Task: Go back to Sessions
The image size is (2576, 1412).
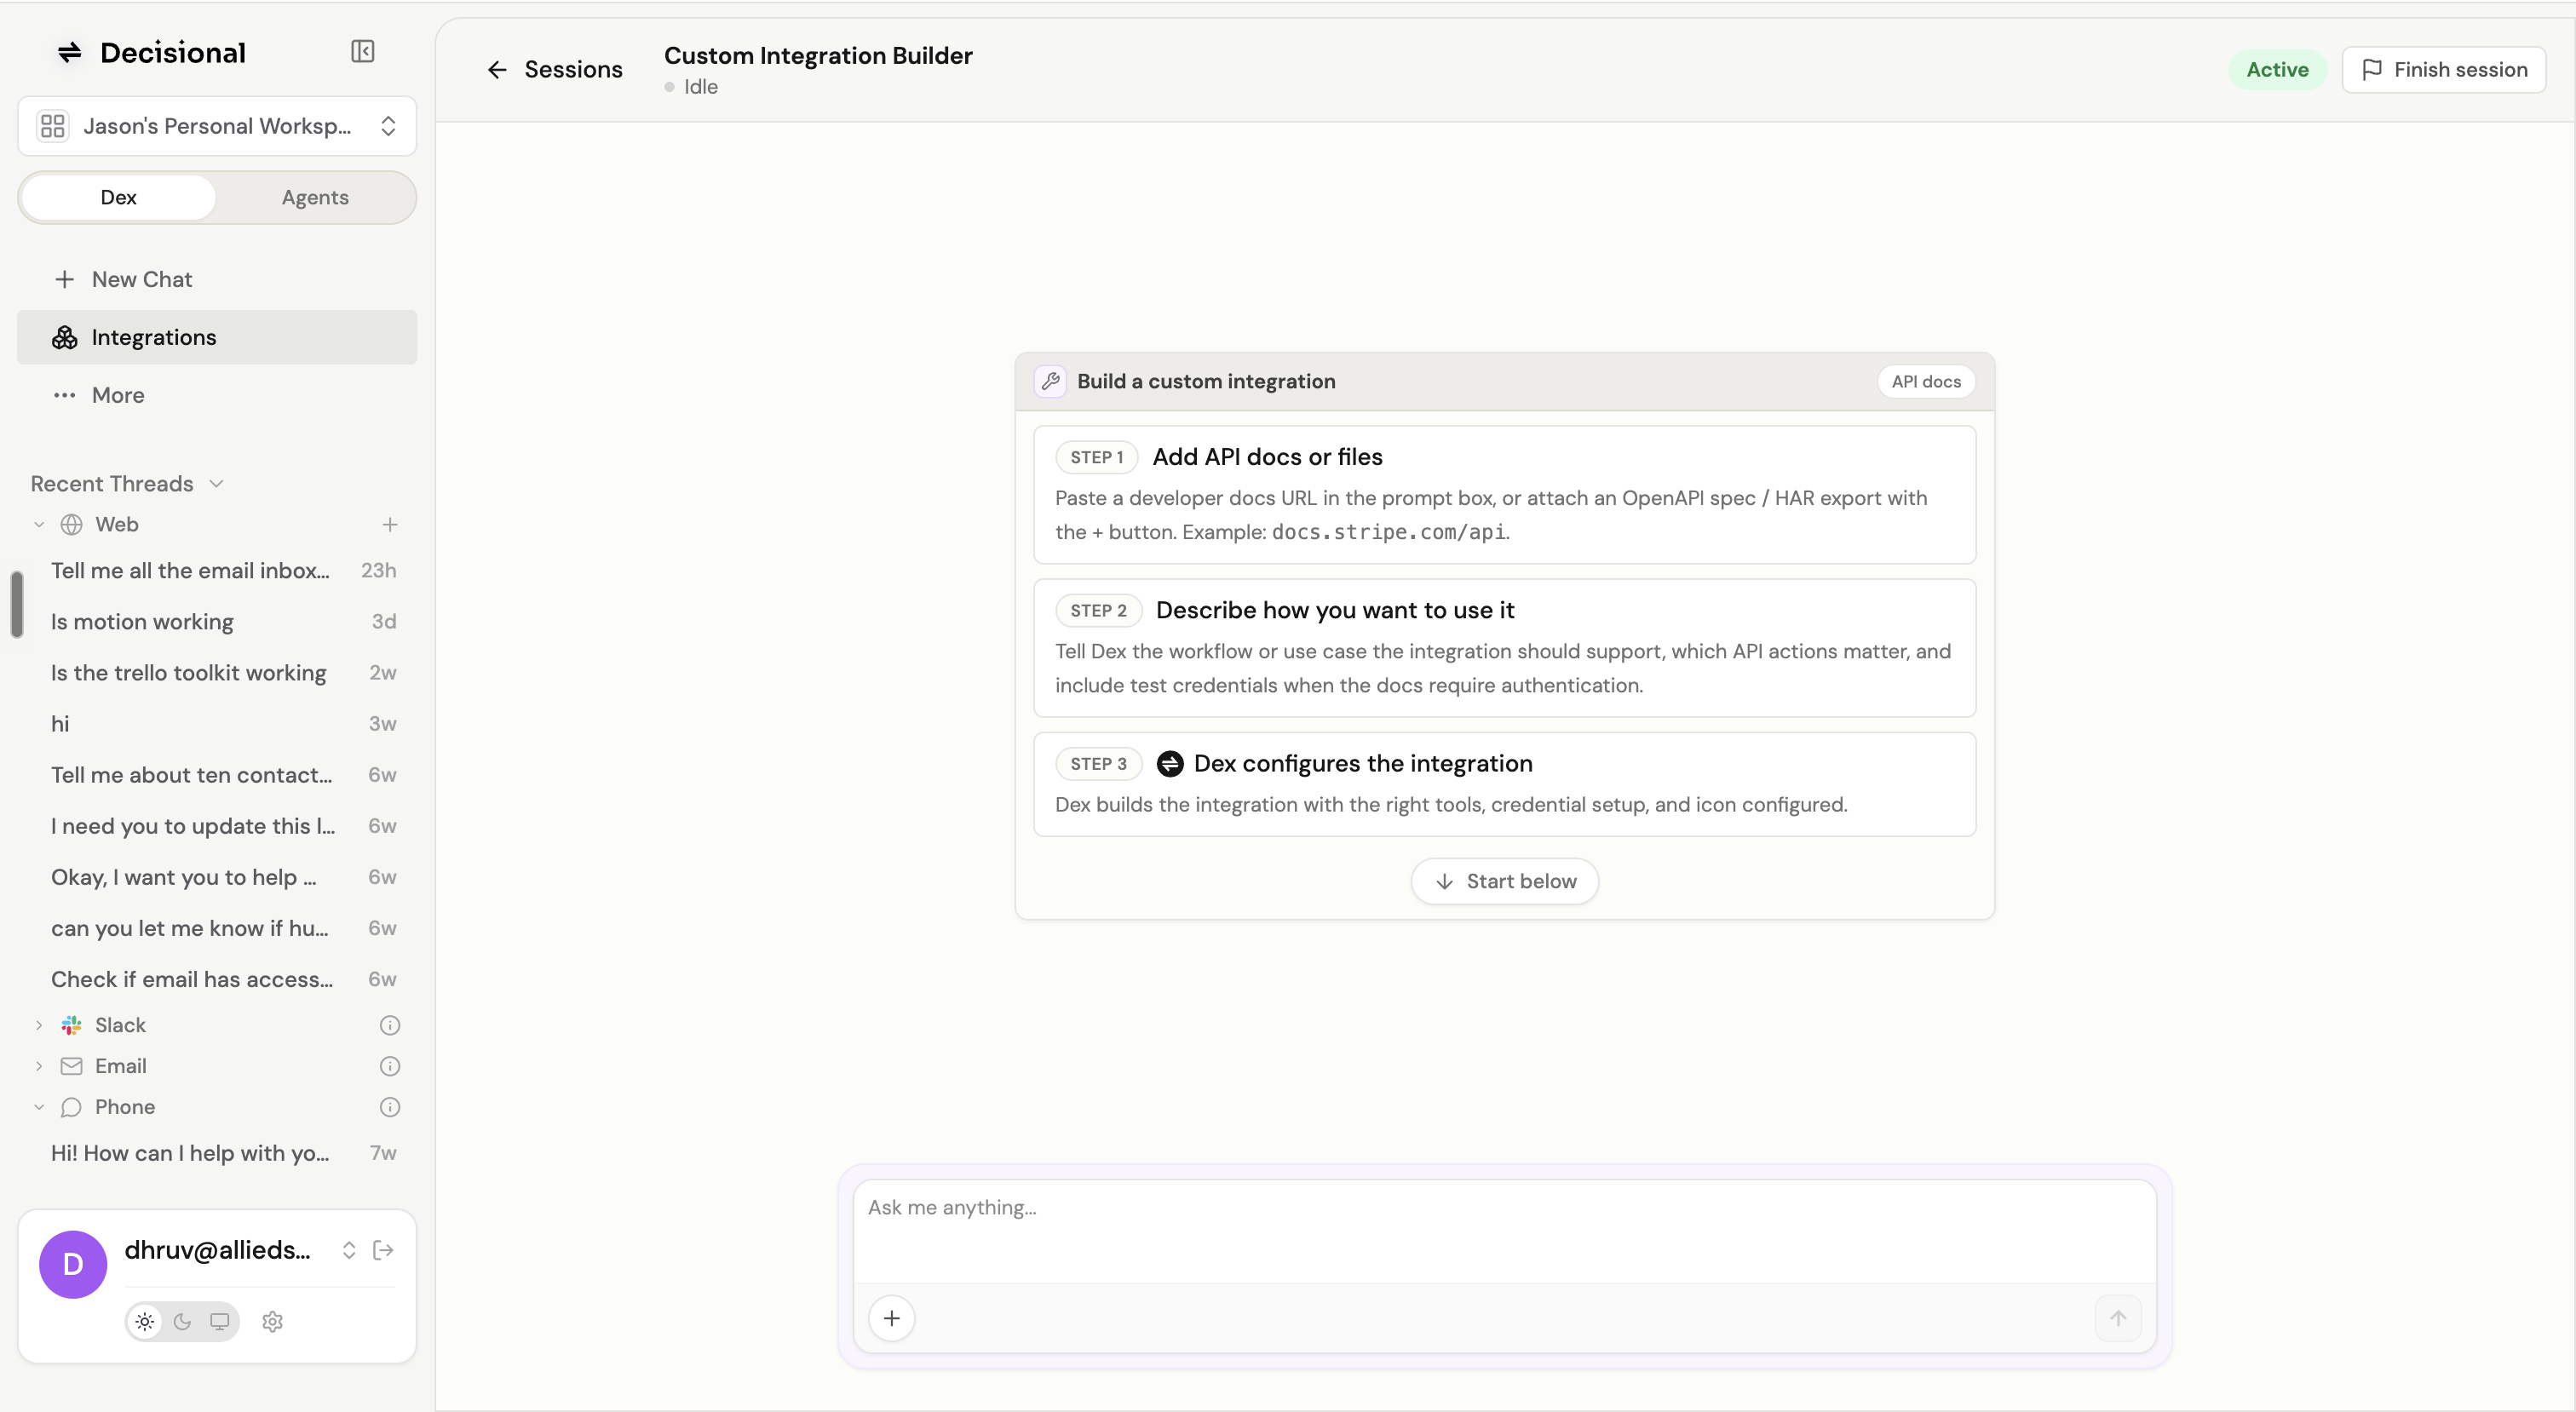Action: [x=555, y=69]
